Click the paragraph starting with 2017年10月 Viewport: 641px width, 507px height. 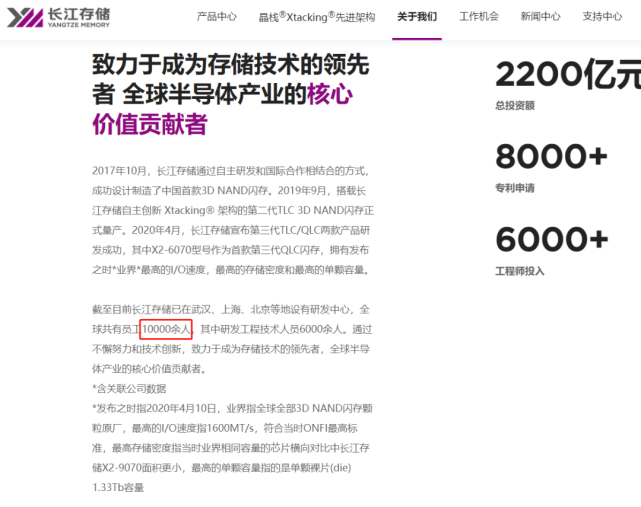click(231, 220)
